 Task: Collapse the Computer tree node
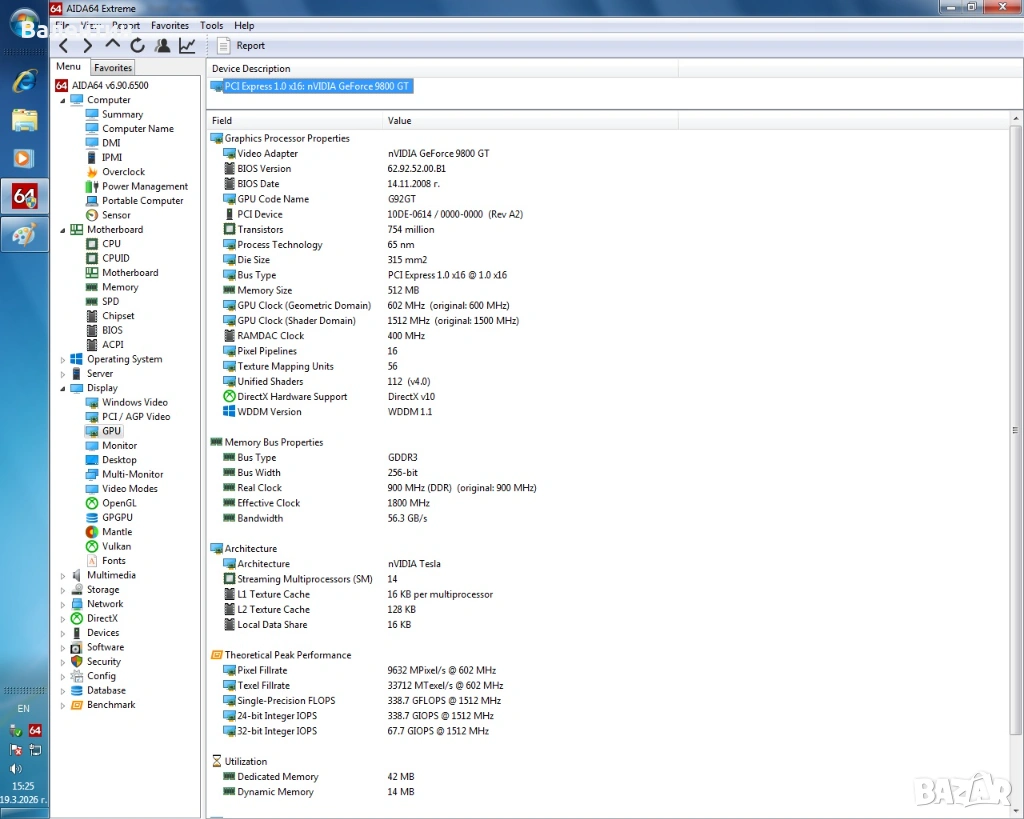tap(63, 101)
